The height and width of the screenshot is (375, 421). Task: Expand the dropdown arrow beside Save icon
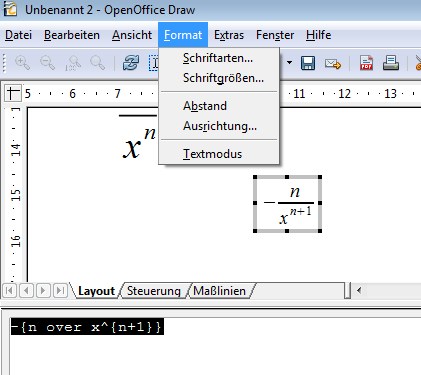pyautogui.click(x=289, y=63)
